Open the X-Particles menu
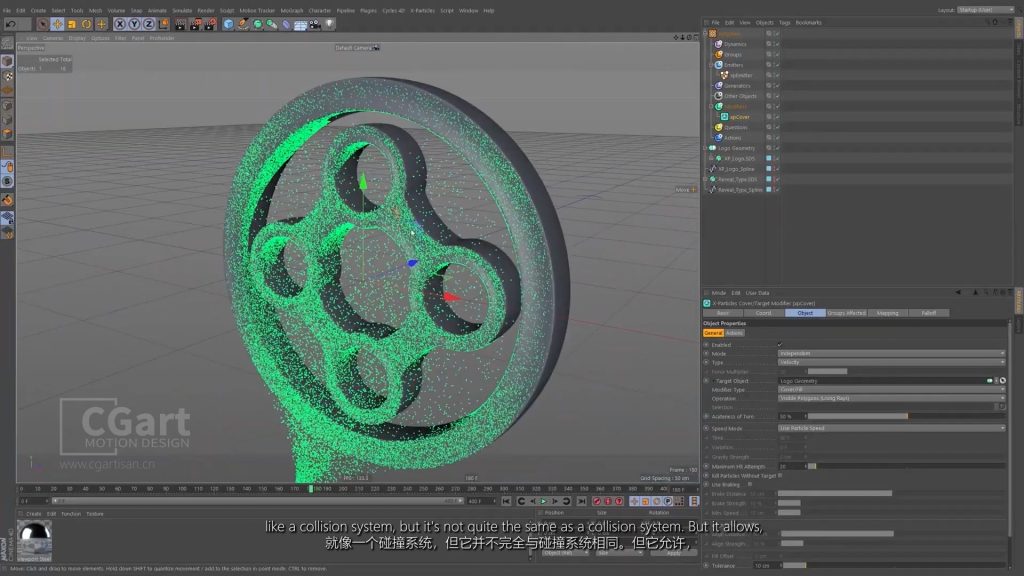 (423, 10)
